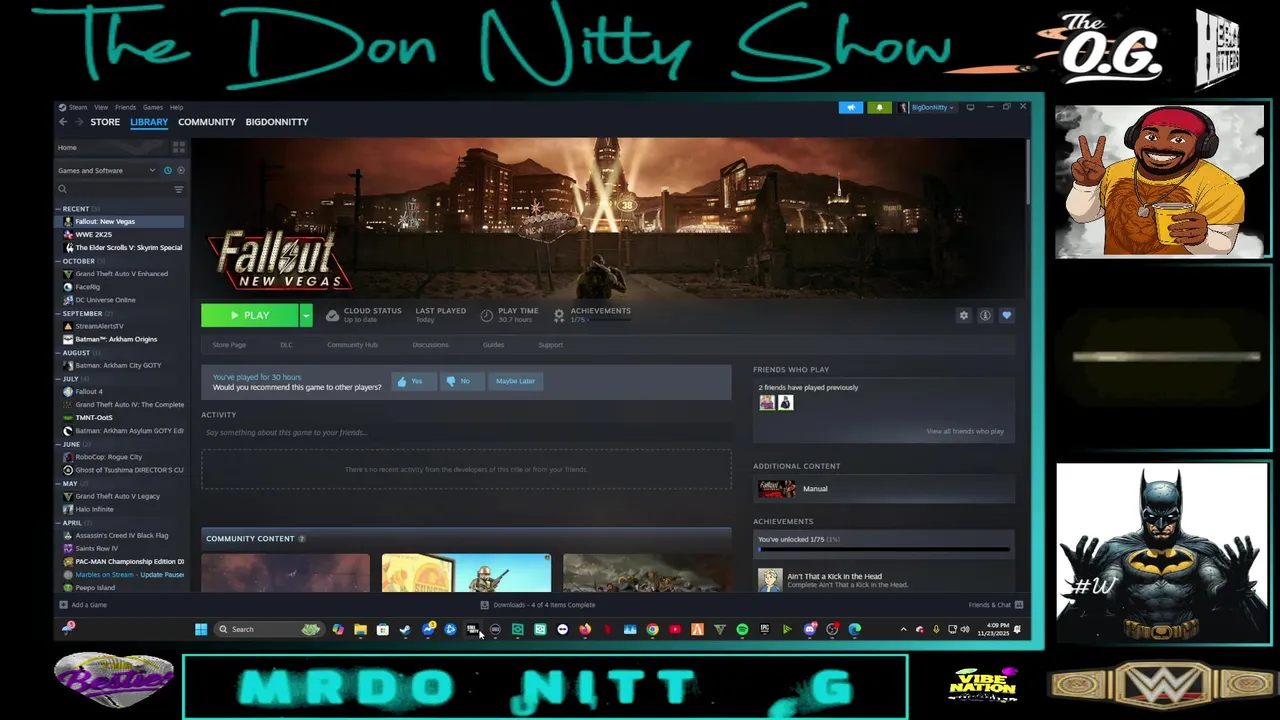
Task: Open the Friends menu
Action: [x=125, y=107]
